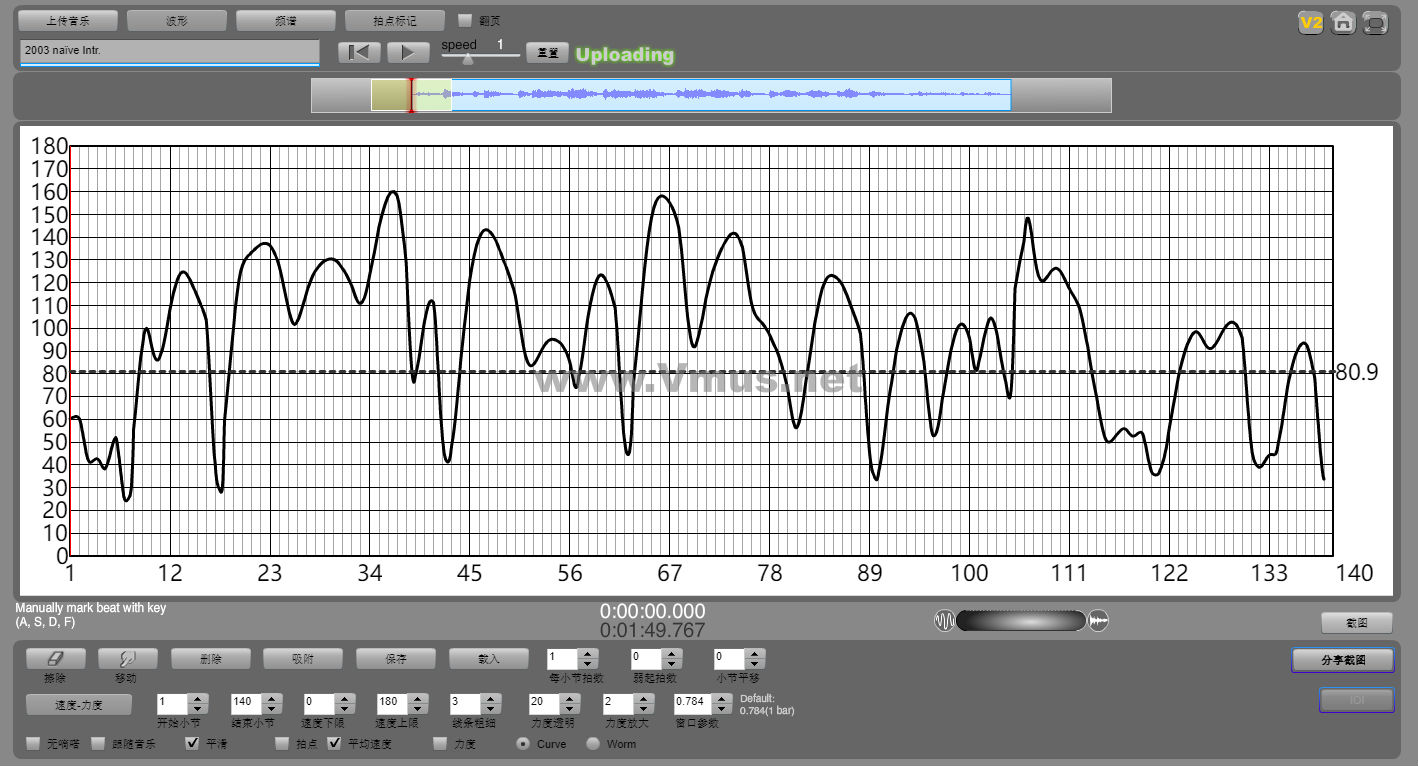Open the 波形 waveform view
1418x766 pixels.
177,20
